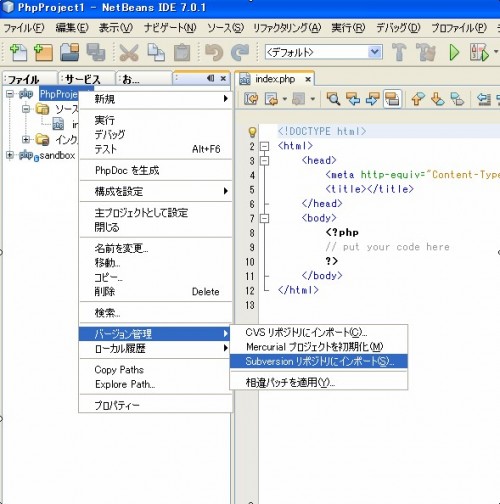Open dropdown arrow beside forward navigation icon
Screen dimensions: 500x504
point(312,99)
